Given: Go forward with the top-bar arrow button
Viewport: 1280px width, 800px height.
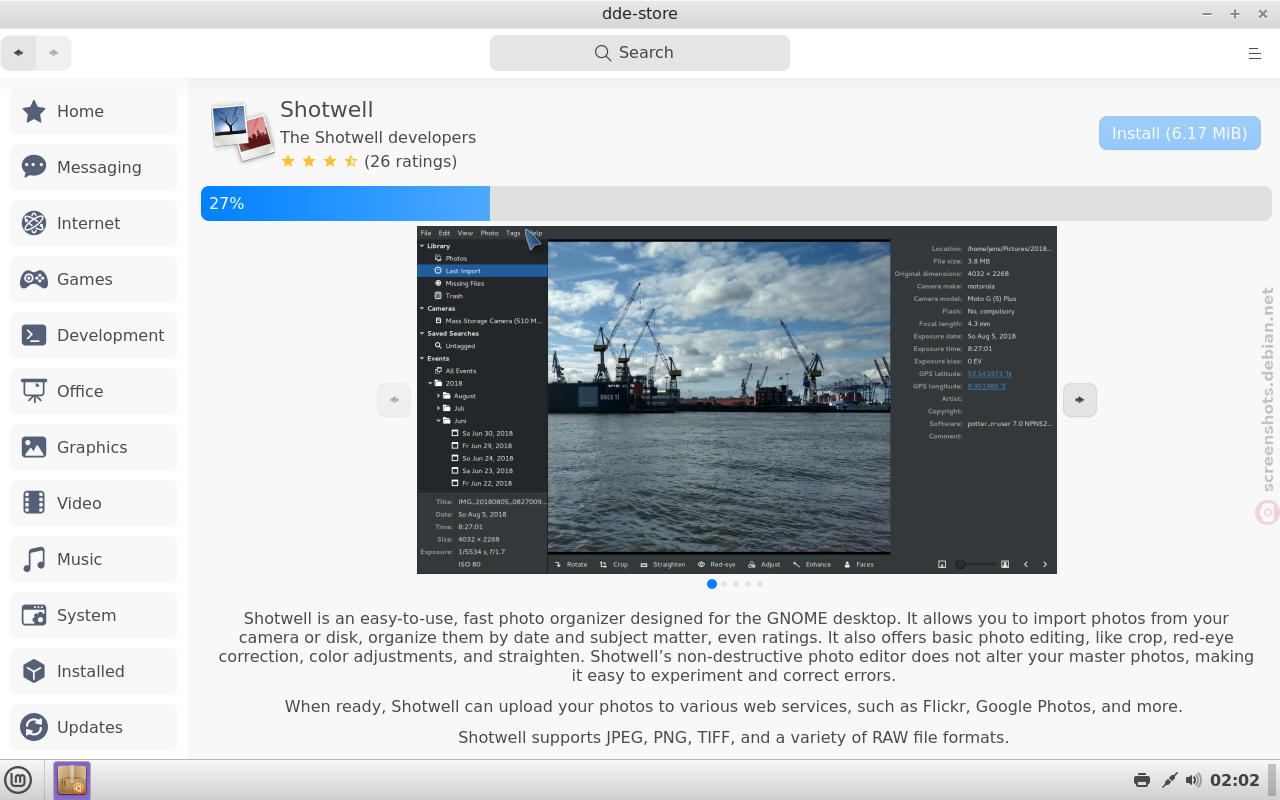Looking at the screenshot, I should point(54,53).
